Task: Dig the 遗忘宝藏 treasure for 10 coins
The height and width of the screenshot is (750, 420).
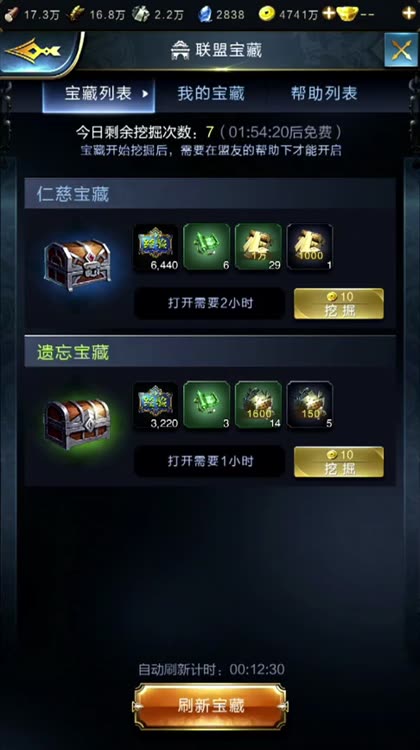Action: [x=339, y=462]
